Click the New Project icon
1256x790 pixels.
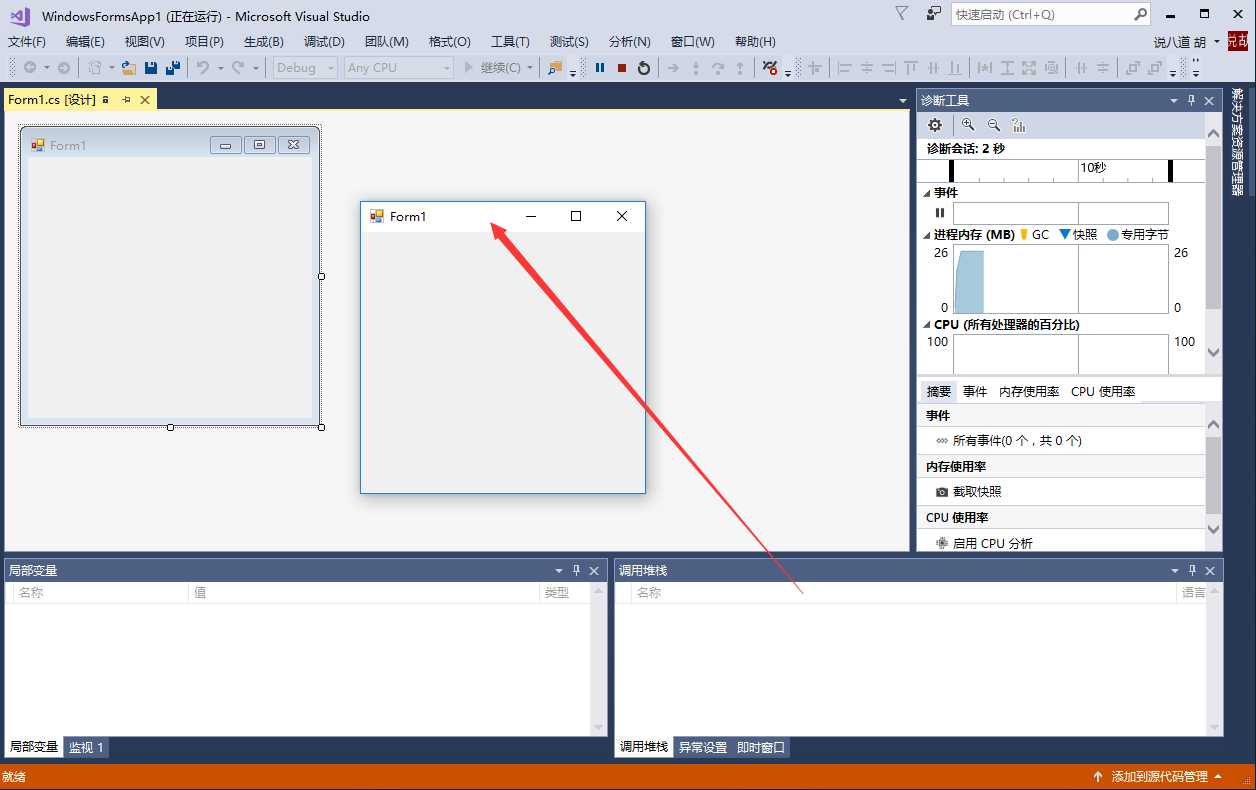click(94, 68)
